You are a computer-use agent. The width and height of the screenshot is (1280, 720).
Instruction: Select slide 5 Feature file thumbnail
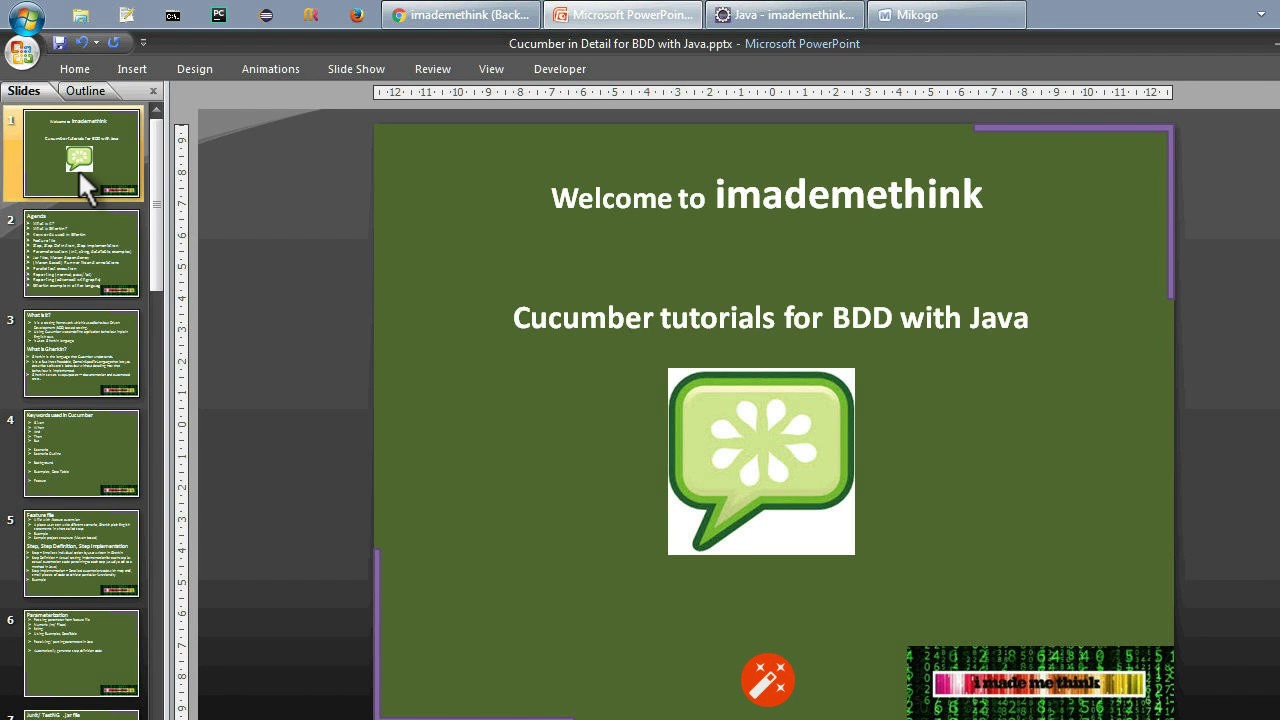(82, 554)
